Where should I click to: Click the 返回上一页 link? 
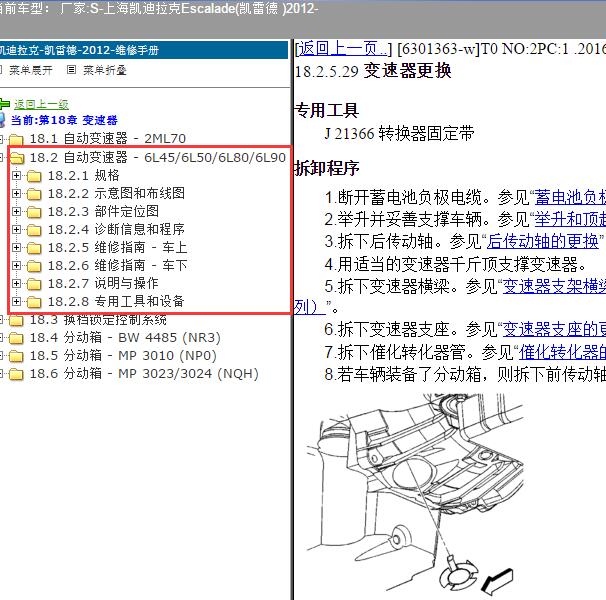click(x=342, y=49)
